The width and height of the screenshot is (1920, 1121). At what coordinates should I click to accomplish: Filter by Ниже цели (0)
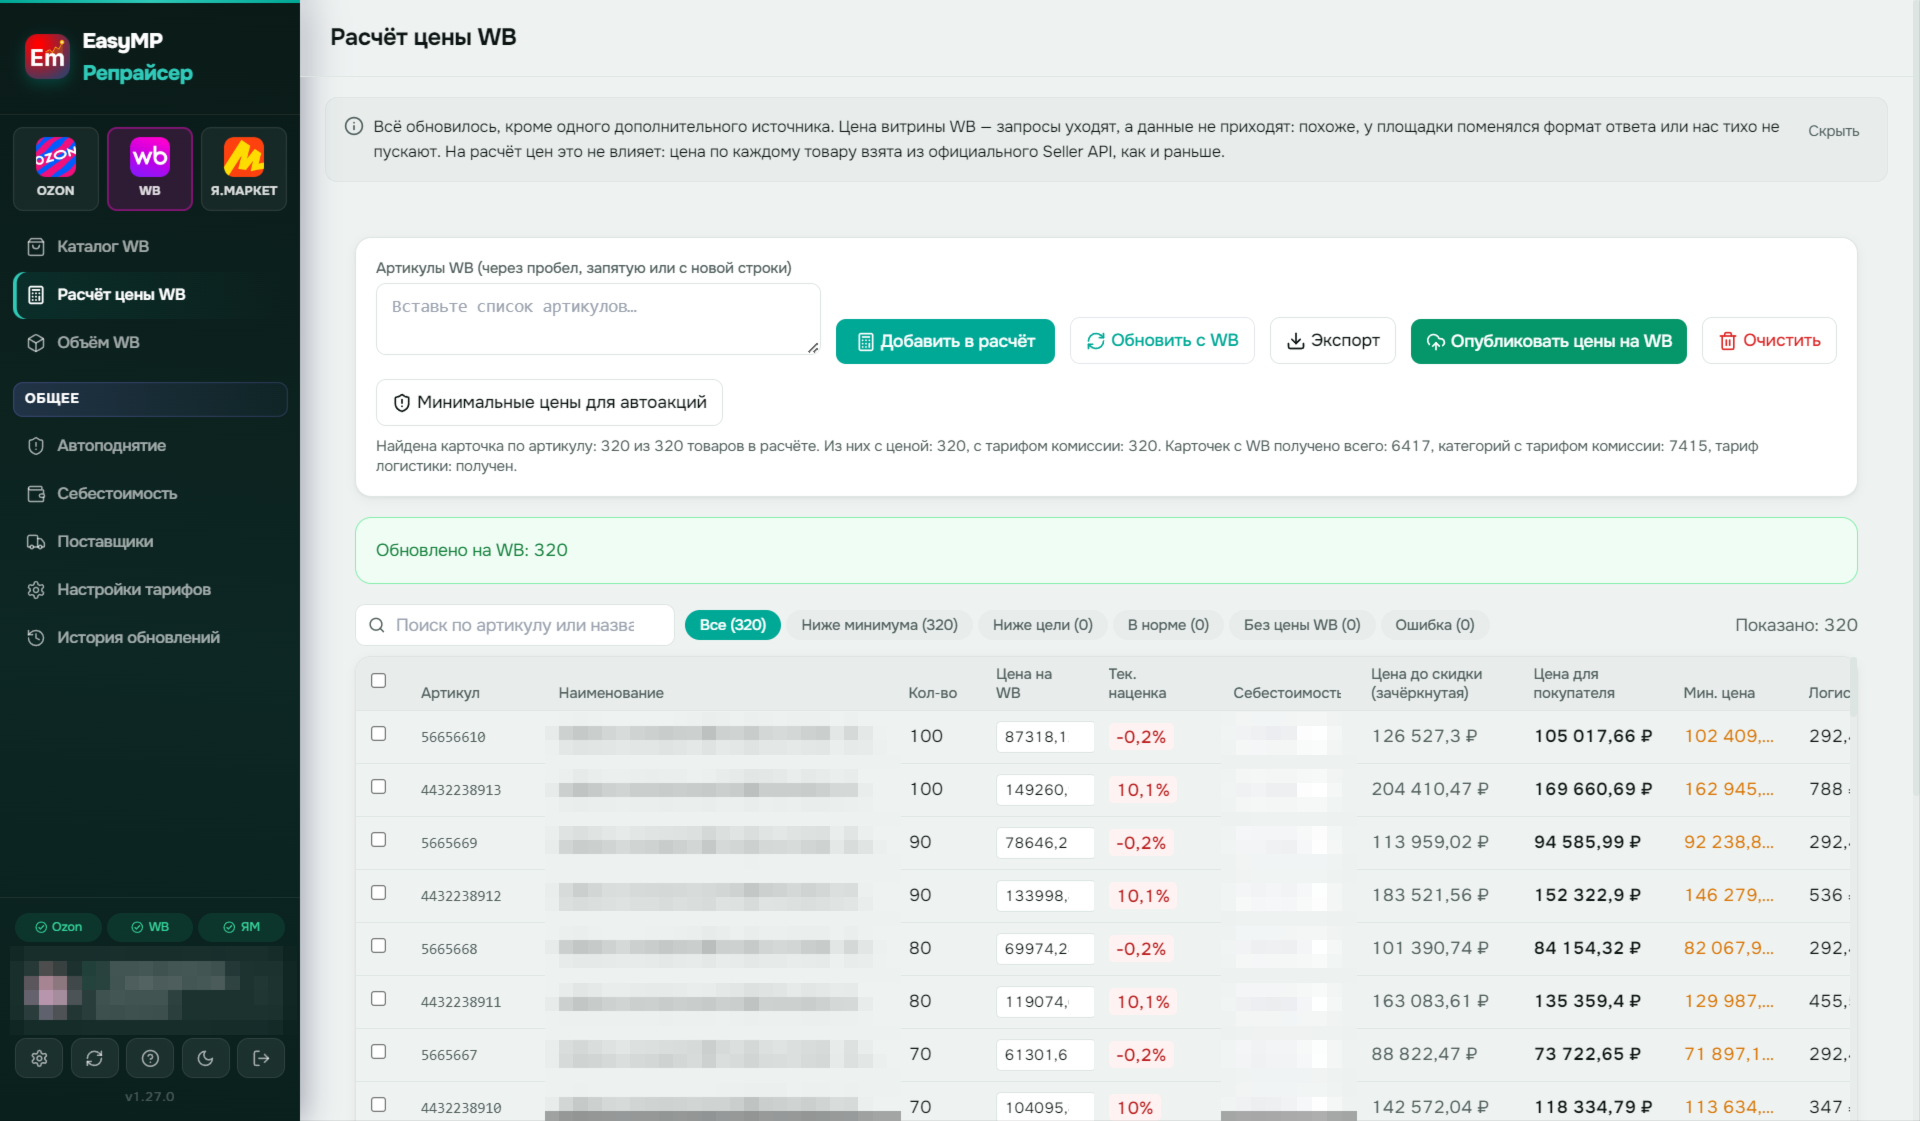pyautogui.click(x=1042, y=625)
